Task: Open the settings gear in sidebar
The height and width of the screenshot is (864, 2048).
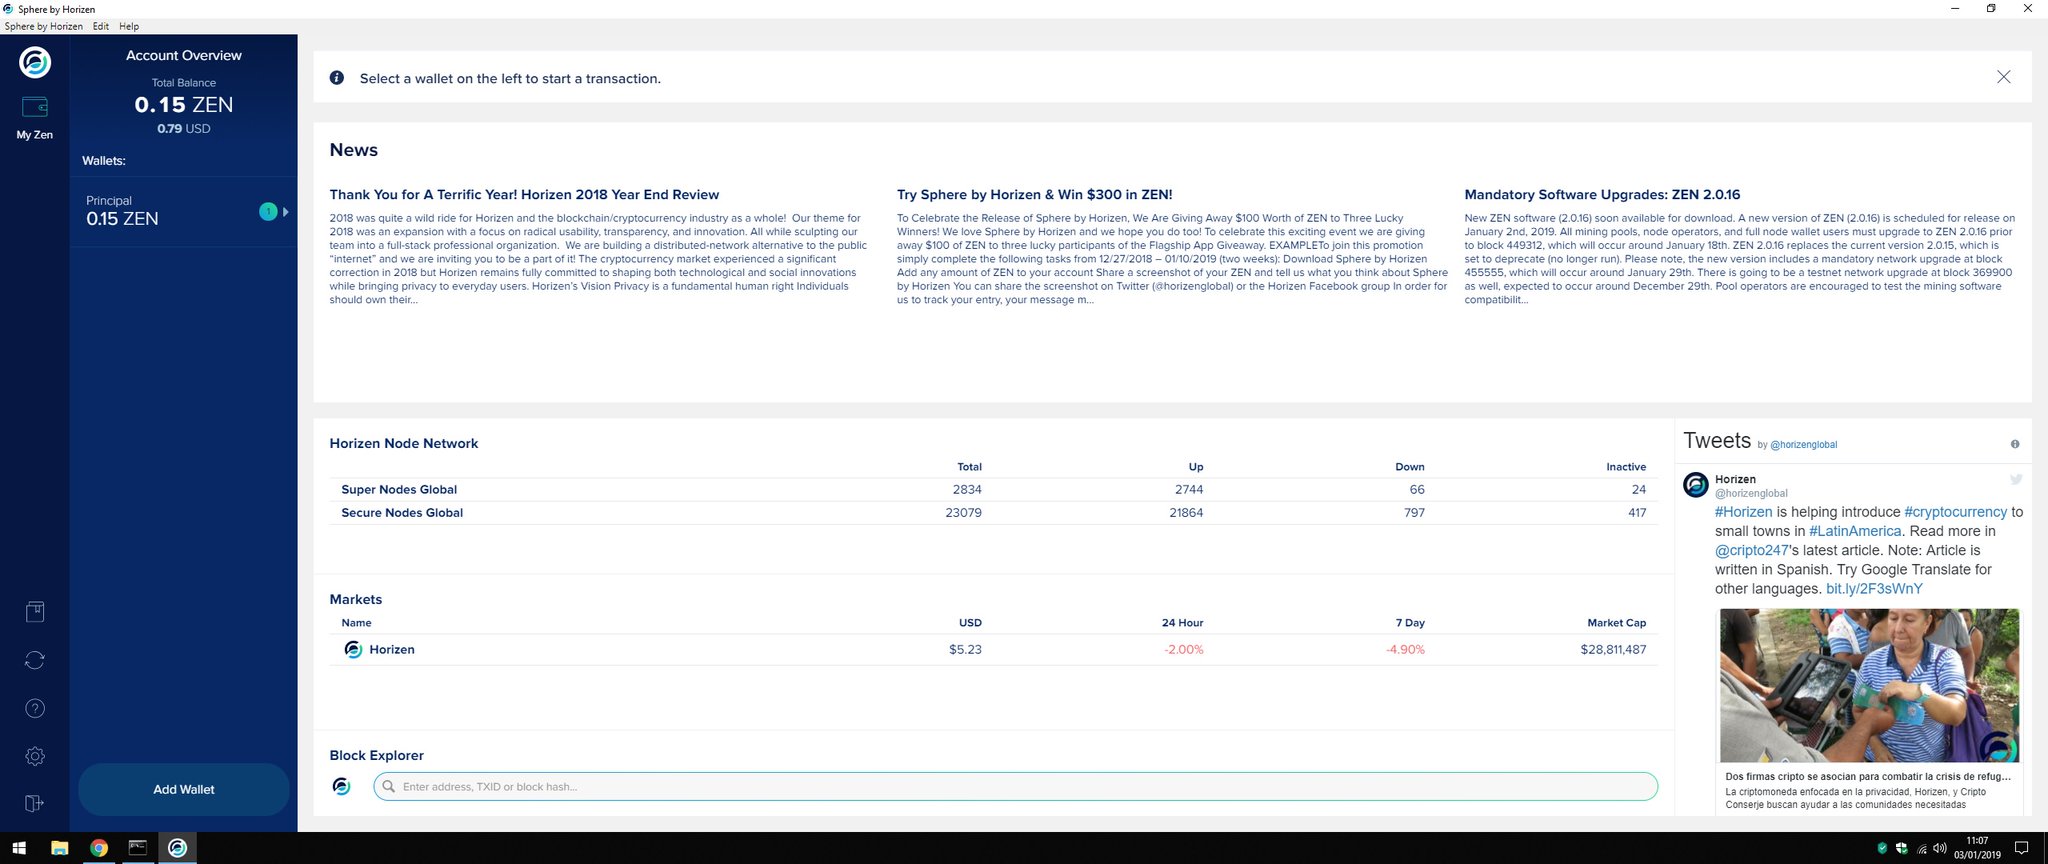Action: point(35,757)
